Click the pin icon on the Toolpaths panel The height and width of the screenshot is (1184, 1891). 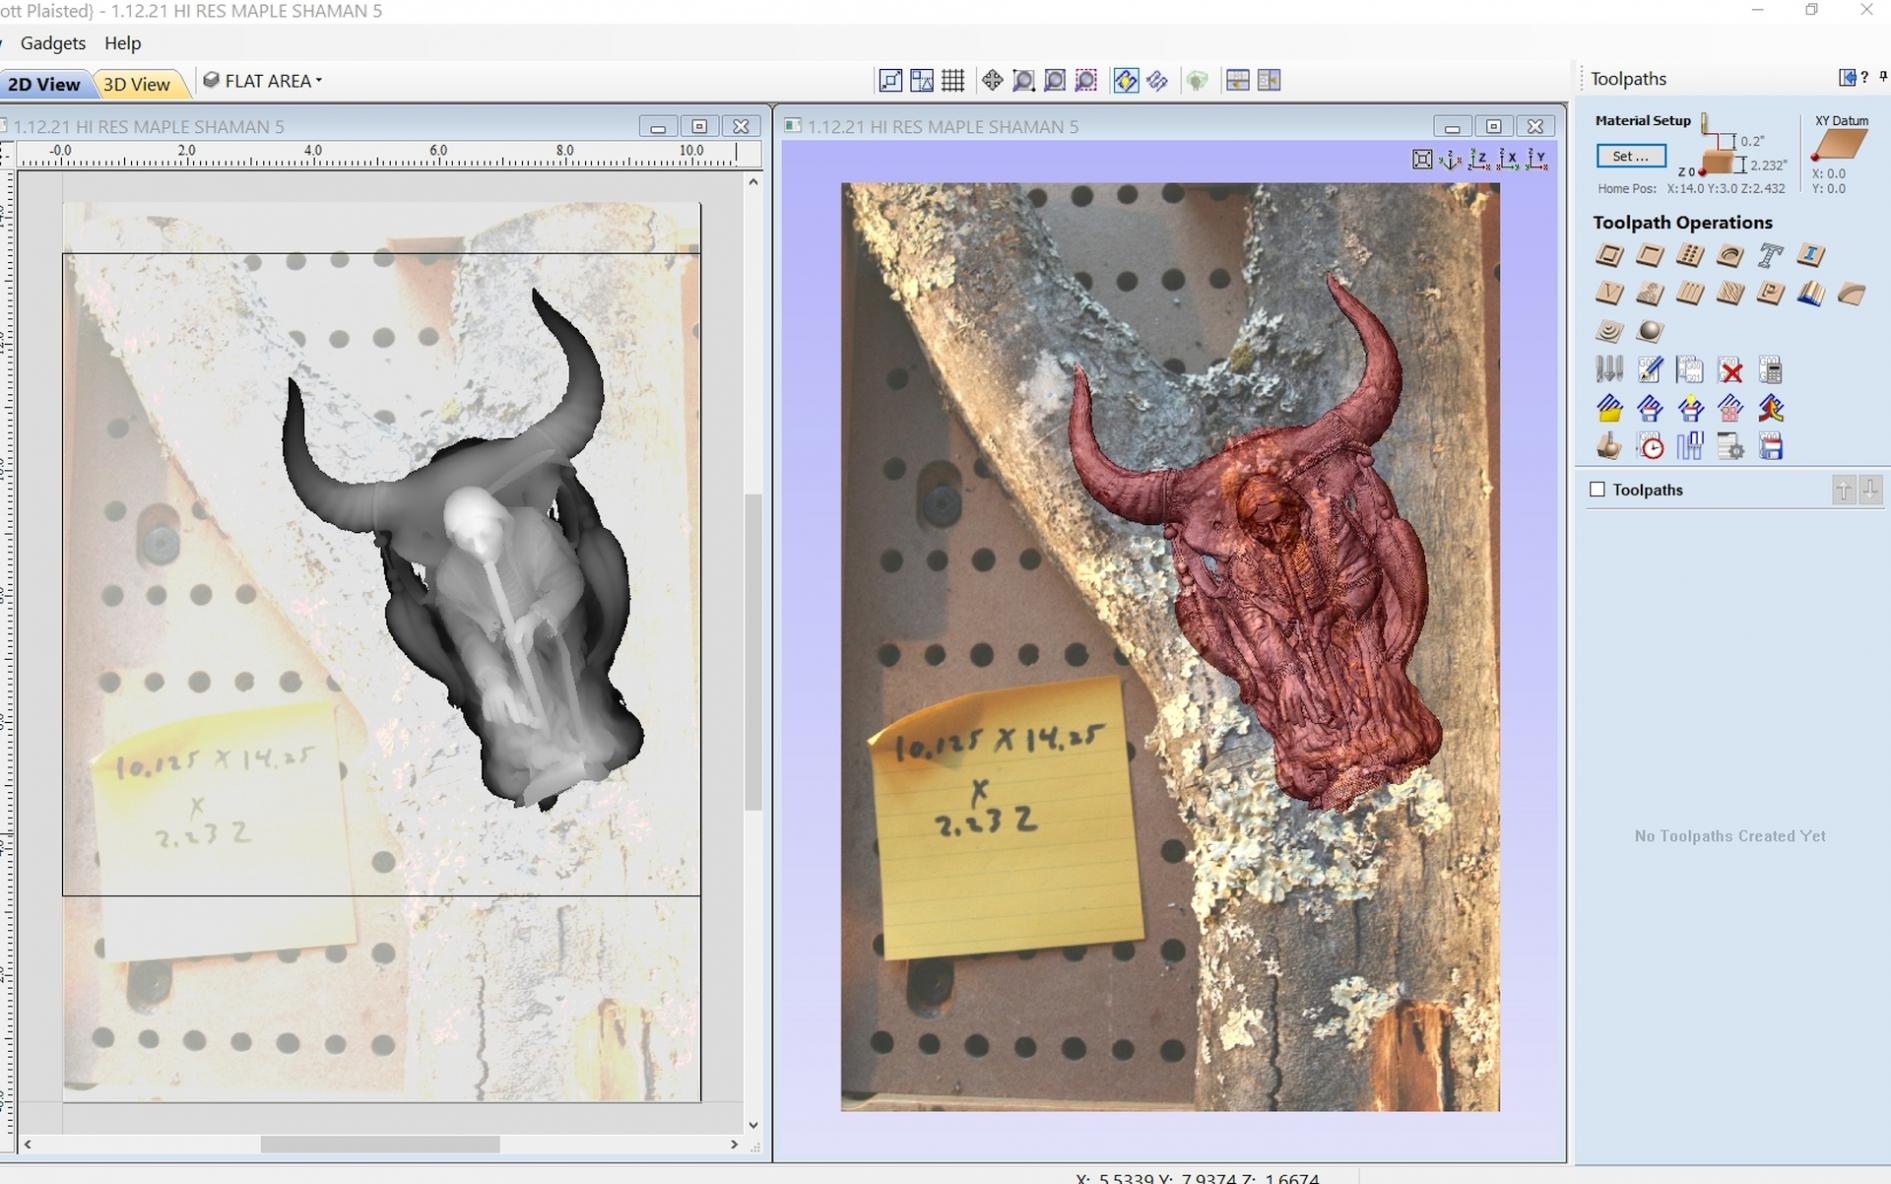coord(1883,77)
